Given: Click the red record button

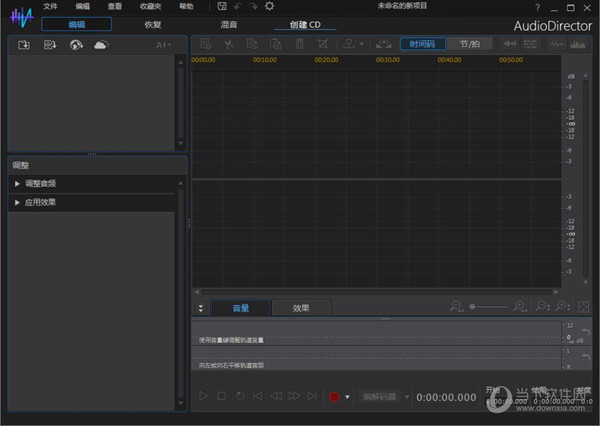Looking at the screenshot, I should (334, 397).
